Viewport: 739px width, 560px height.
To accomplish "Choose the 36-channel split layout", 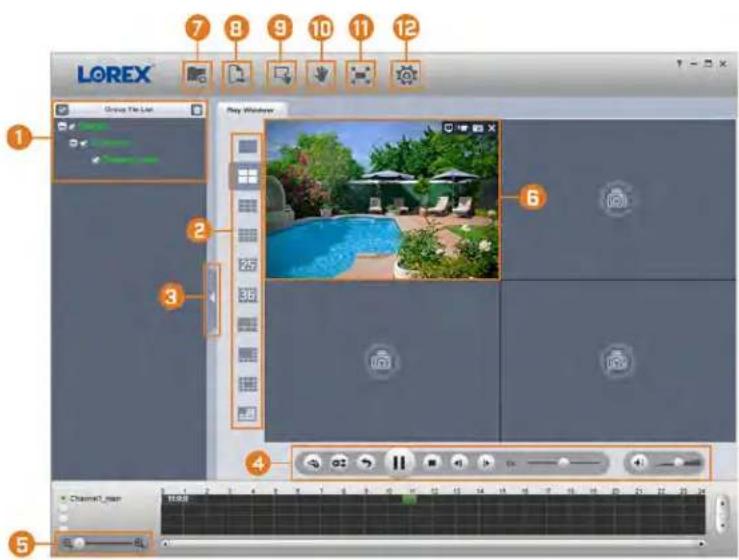I will point(247,295).
